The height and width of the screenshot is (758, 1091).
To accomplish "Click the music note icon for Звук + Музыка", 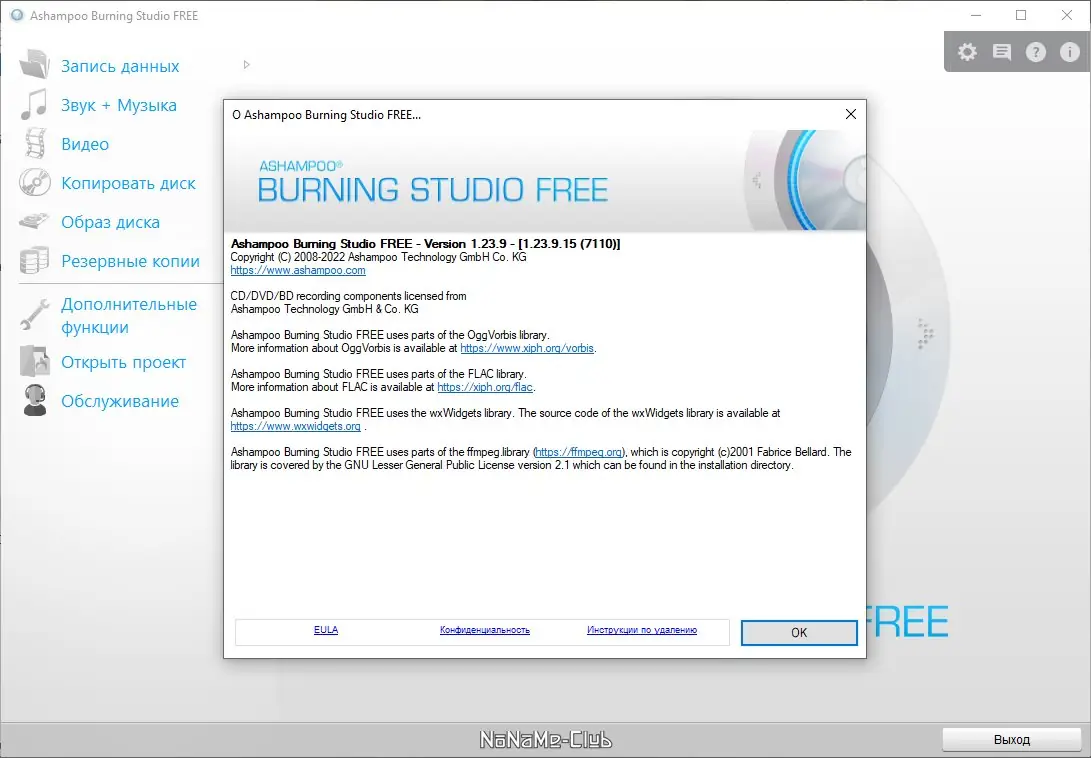I will click(33, 104).
